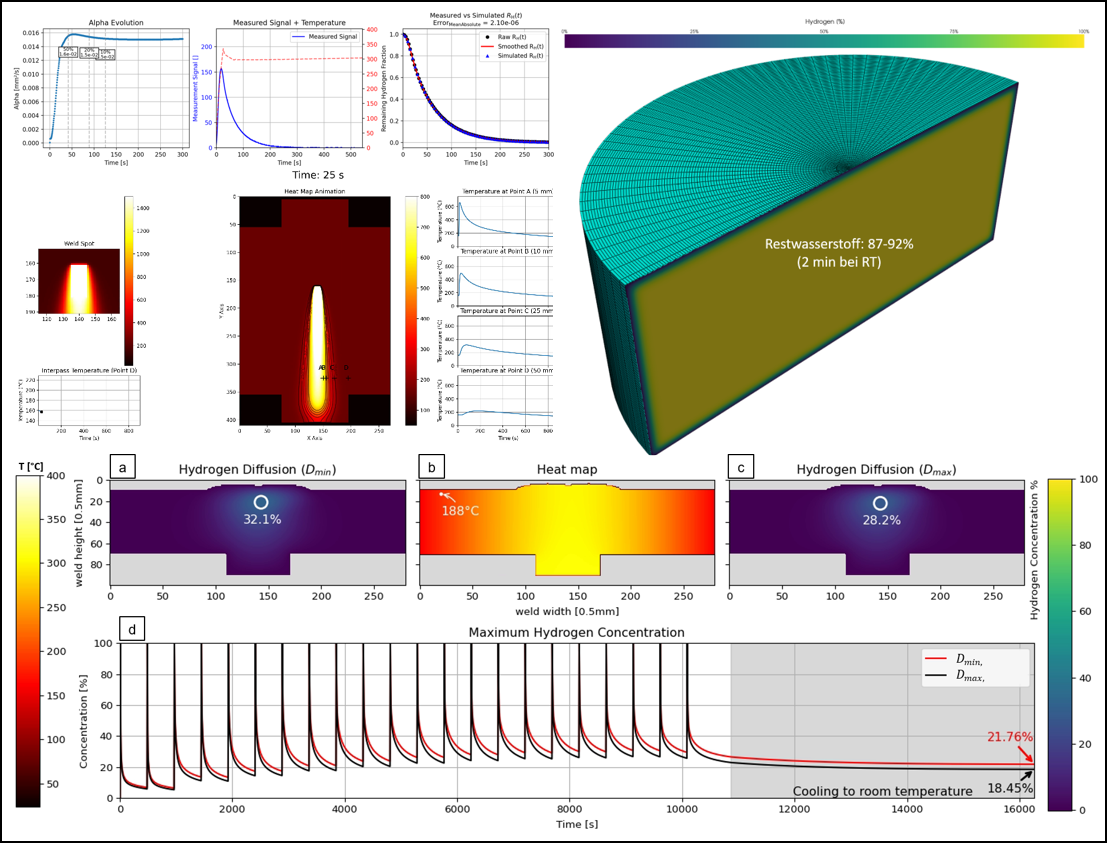
Task: Click the '(2 min bei RT)' text
Action: pyautogui.click(x=839, y=262)
